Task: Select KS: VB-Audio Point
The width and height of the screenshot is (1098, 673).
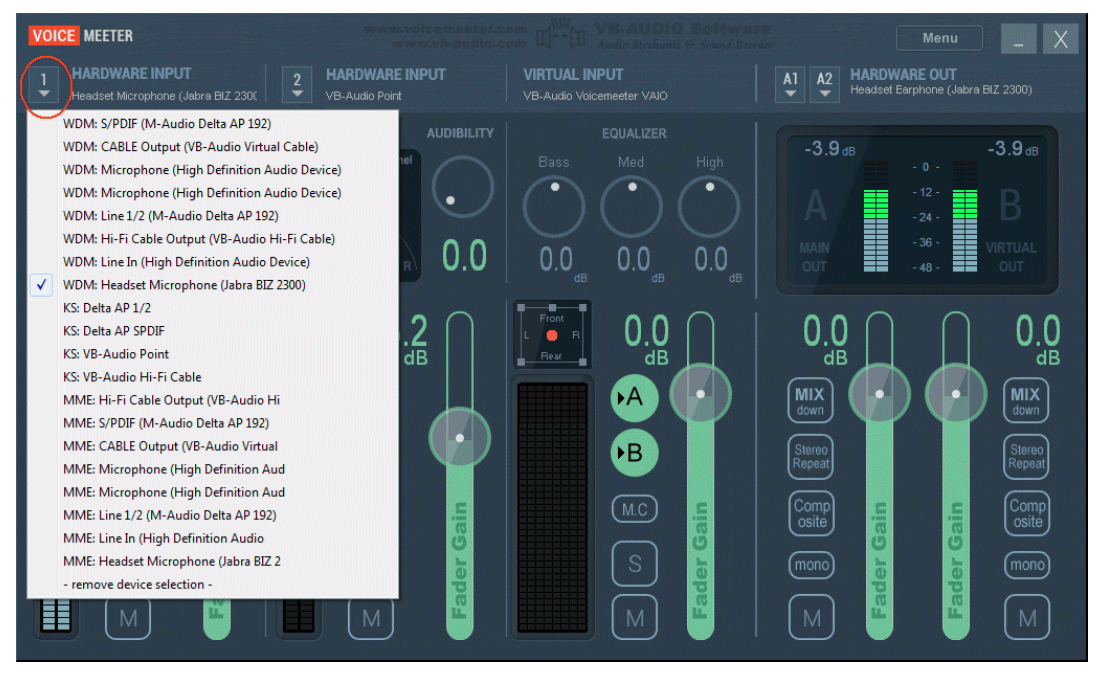Action: tap(213, 354)
